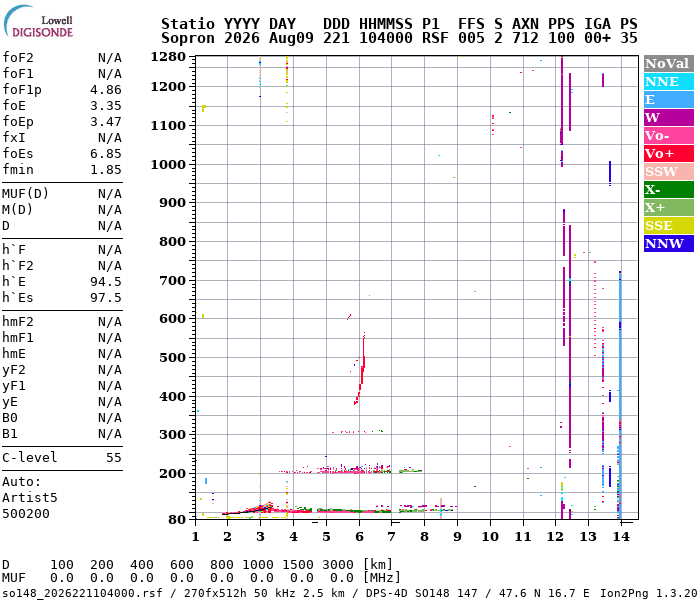Image resolution: width=700 pixels, height=600 pixels.
Task: Click the 3000 km distance column header
Action: 338,565
